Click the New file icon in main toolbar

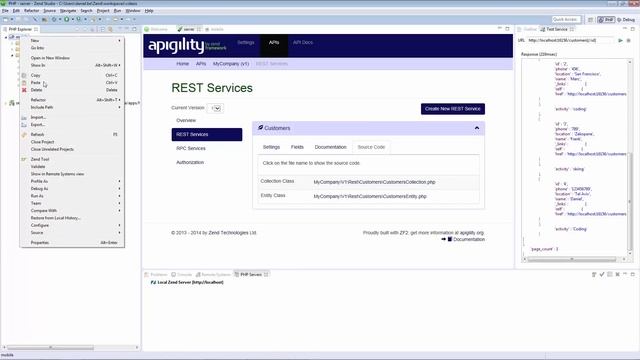pos(6,19)
